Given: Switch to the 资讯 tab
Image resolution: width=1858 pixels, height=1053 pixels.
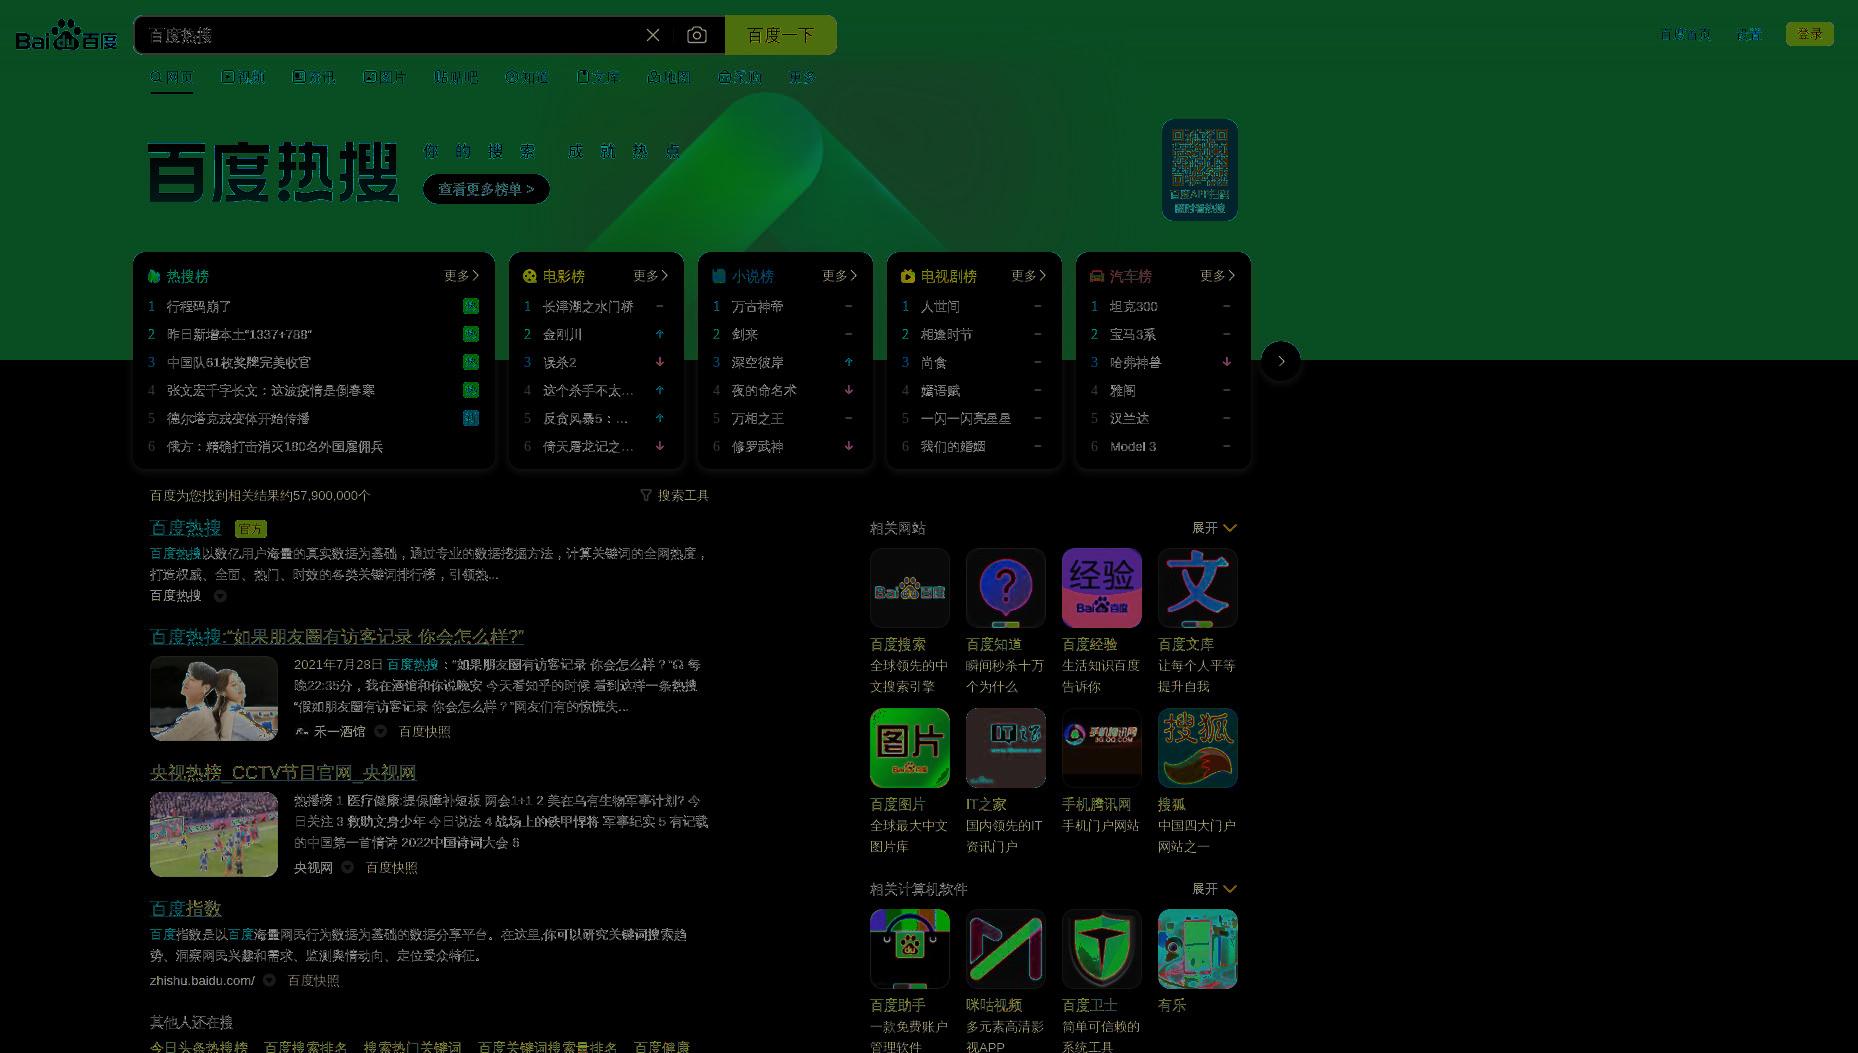Looking at the screenshot, I should point(314,77).
